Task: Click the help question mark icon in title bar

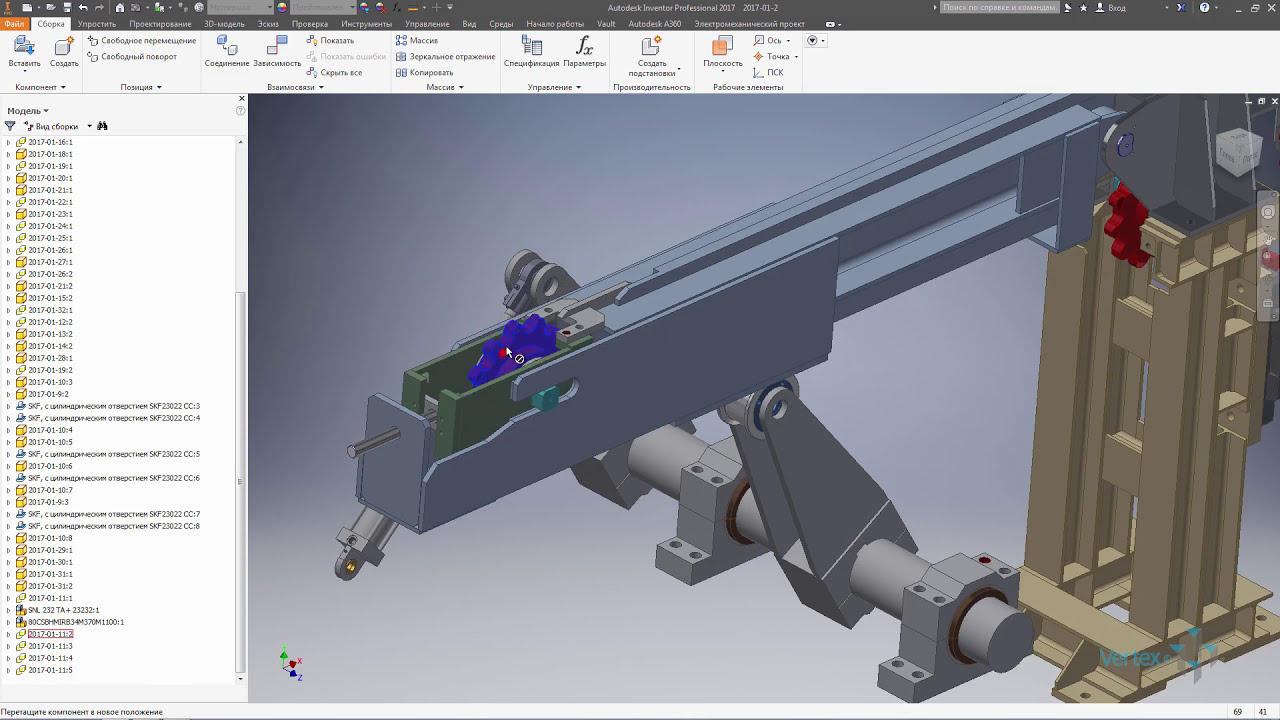Action: pos(1204,7)
